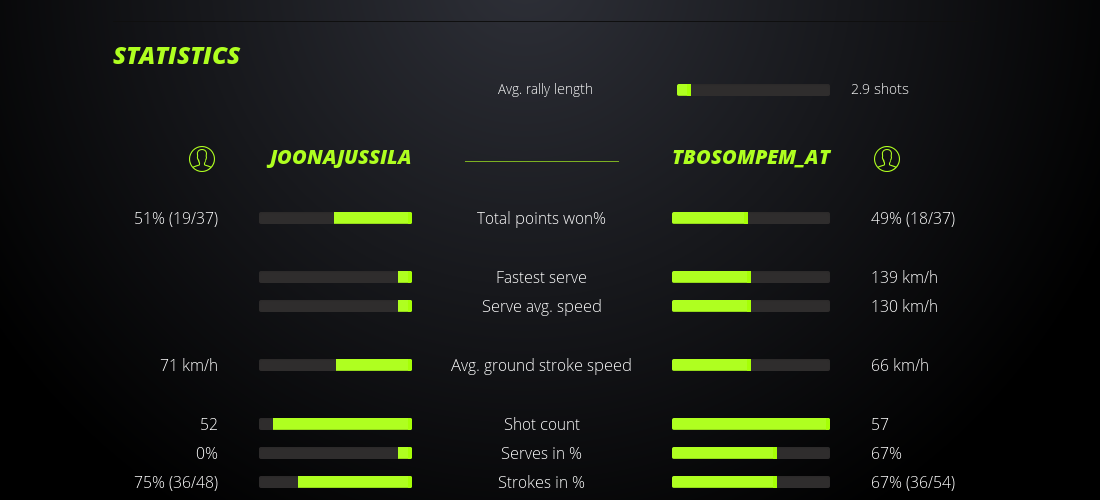Screen dimensions: 1100x500
Task: Click the Avg. ground stroke speed label
Action: click(x=541, y=365)
